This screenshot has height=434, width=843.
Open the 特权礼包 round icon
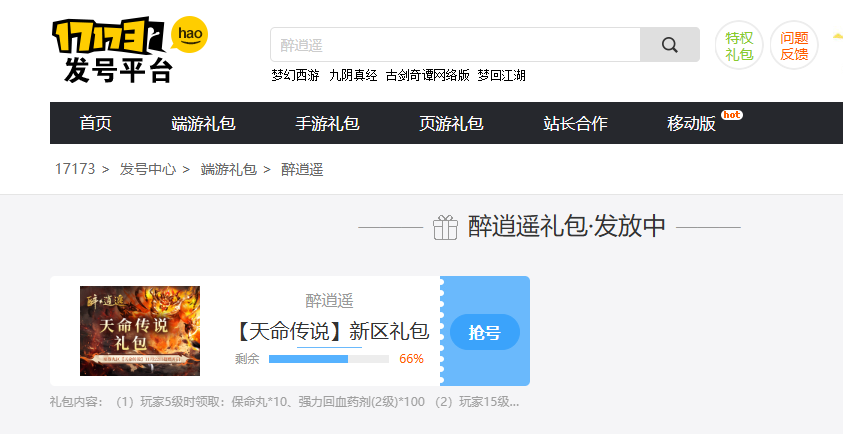tap(739, 45)
